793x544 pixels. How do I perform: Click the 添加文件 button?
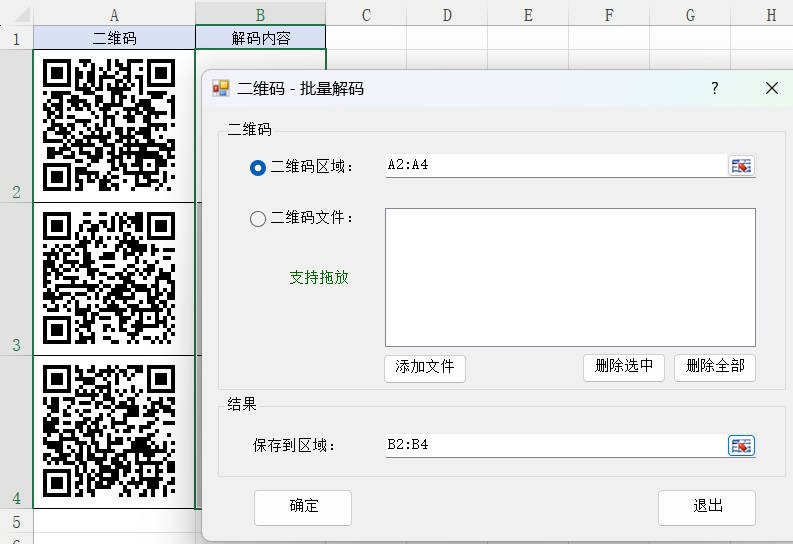[425, 367]
